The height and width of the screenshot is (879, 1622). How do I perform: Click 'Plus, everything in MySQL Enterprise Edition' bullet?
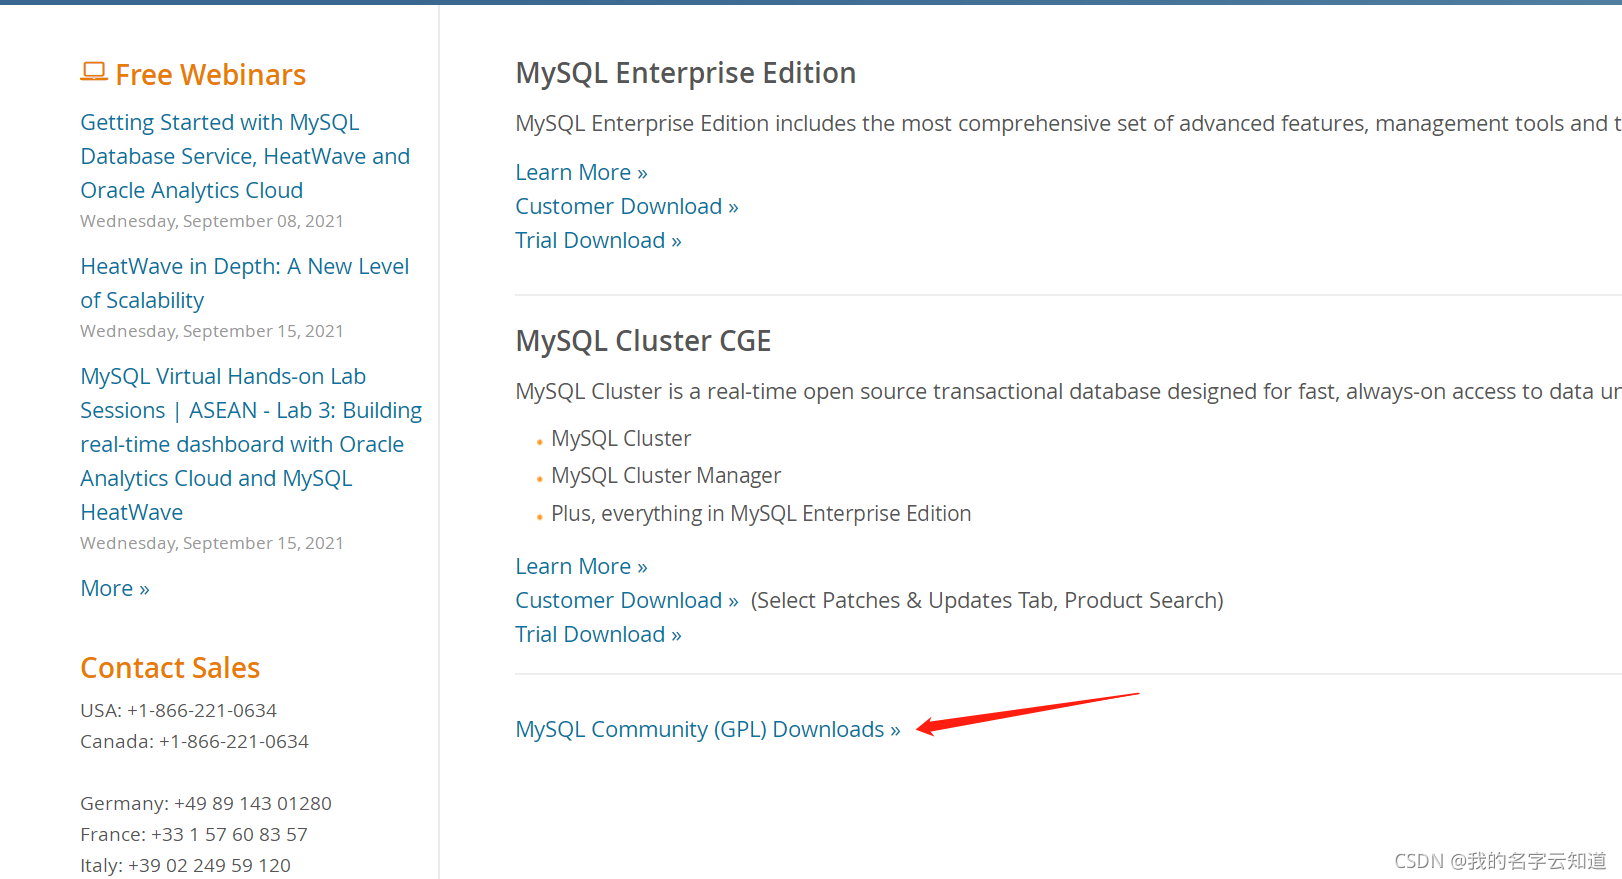pyautogui.click(x=761, y=514)
